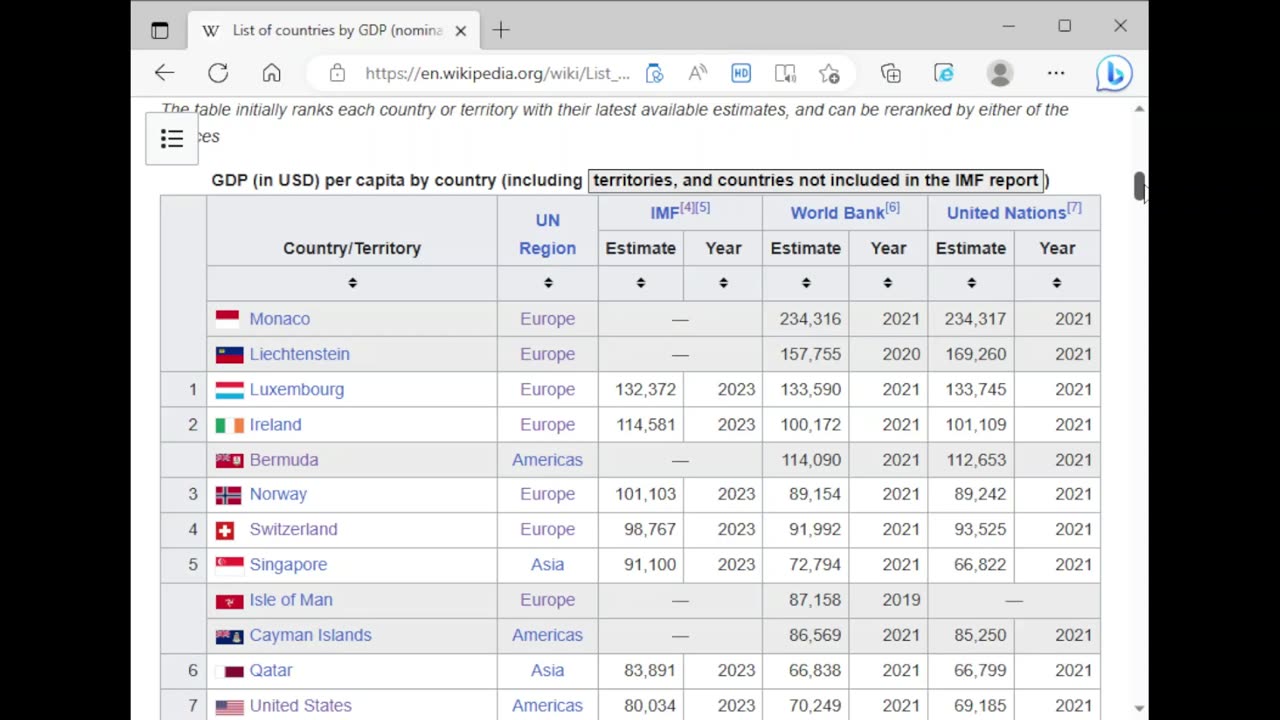Go back to the previous page
The width and height of the screenshot is (1280, 720).
(x=164, y=73)
